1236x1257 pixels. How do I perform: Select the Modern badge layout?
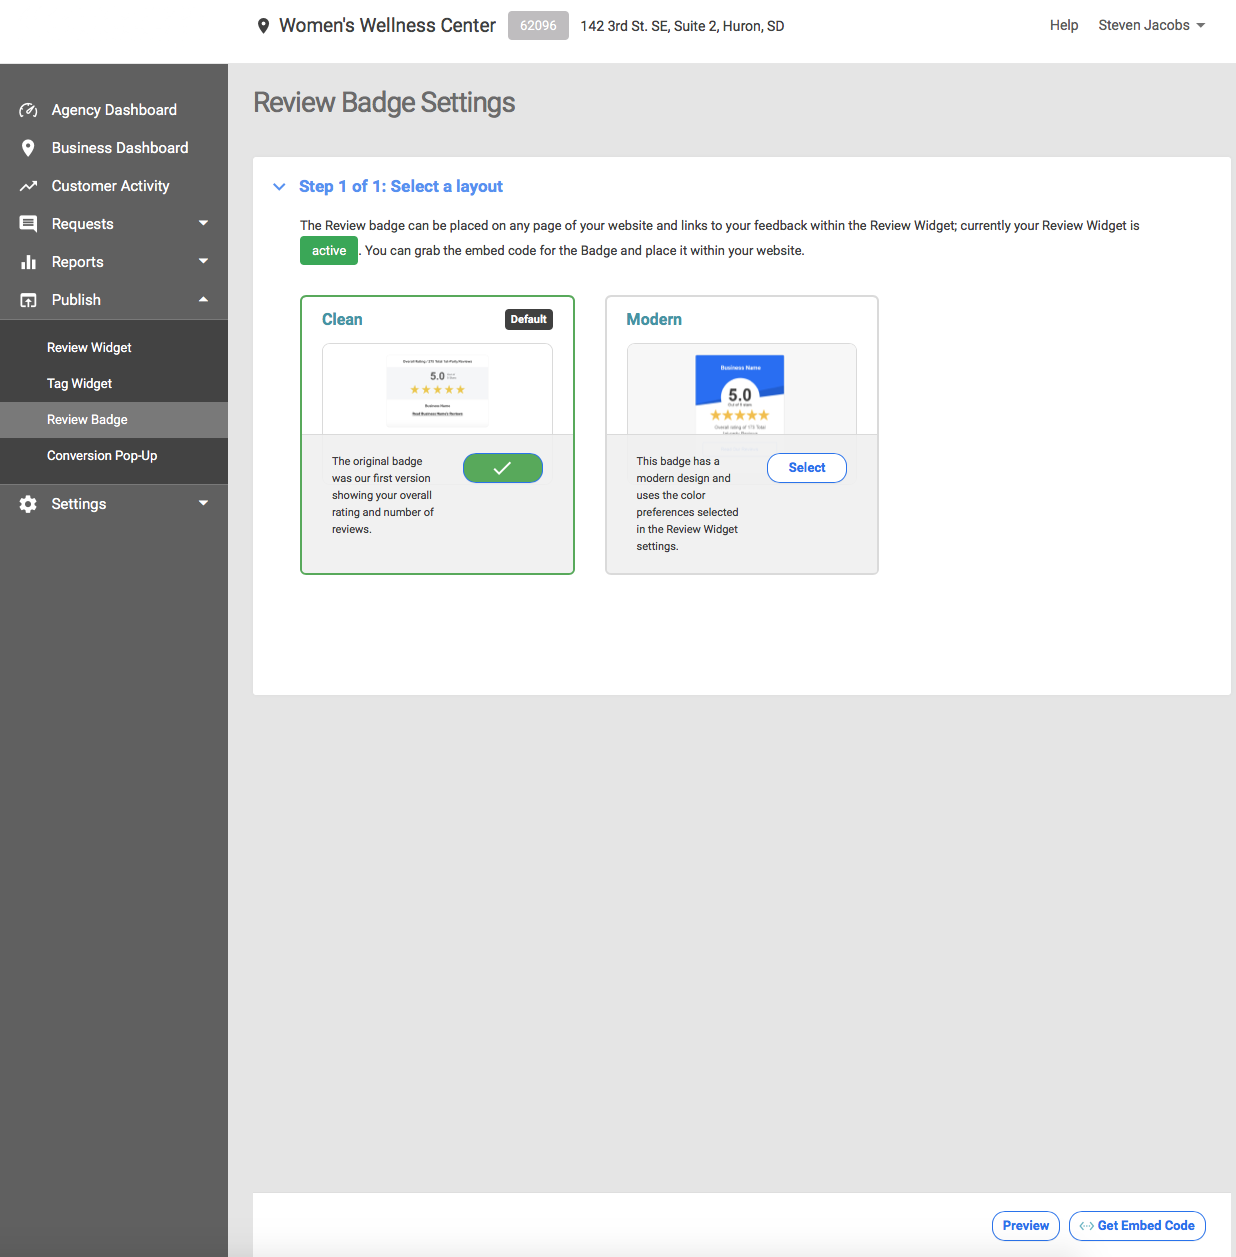(x=807, y=468)
